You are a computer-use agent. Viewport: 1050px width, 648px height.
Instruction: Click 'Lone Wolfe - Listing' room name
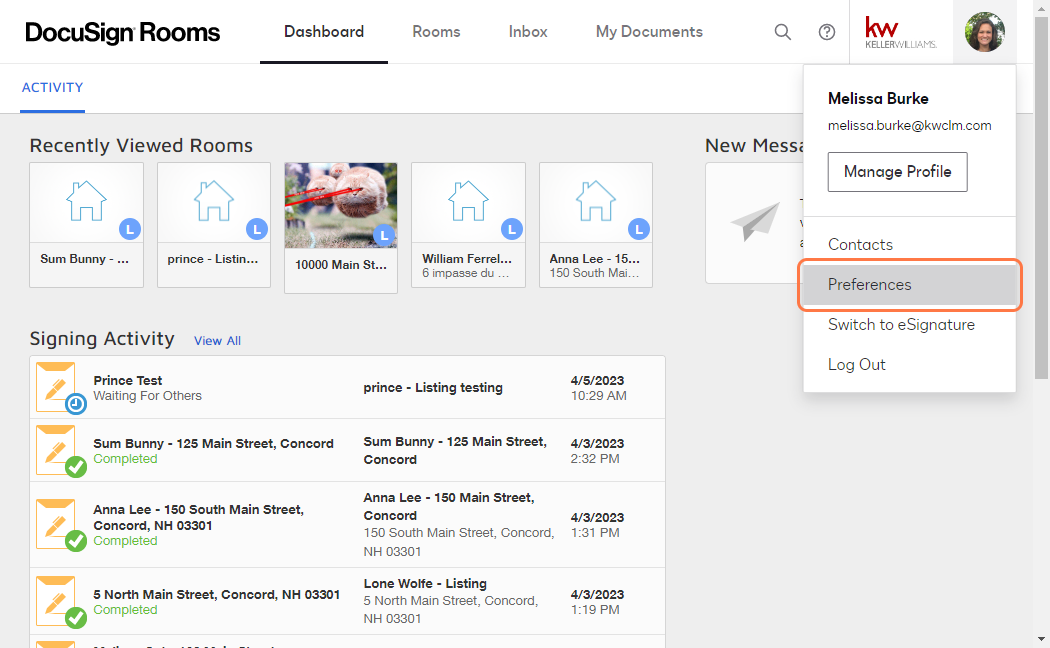pos(425,584)
